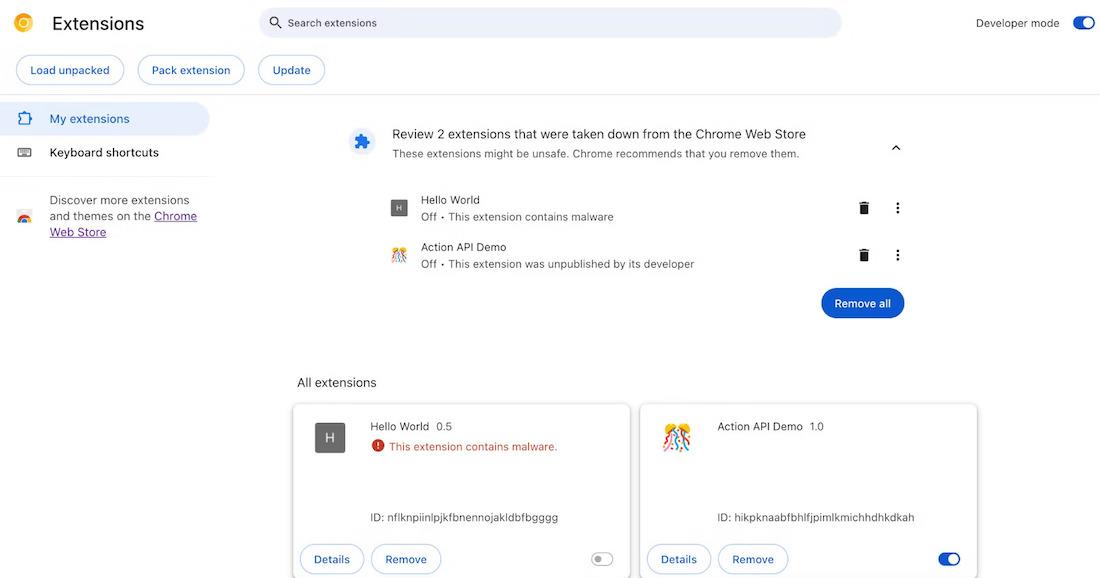Select My extensions in the sidebar
The height and width of the screenshot is (578, 1100).
pyautogui.click(x=90, y=117)
